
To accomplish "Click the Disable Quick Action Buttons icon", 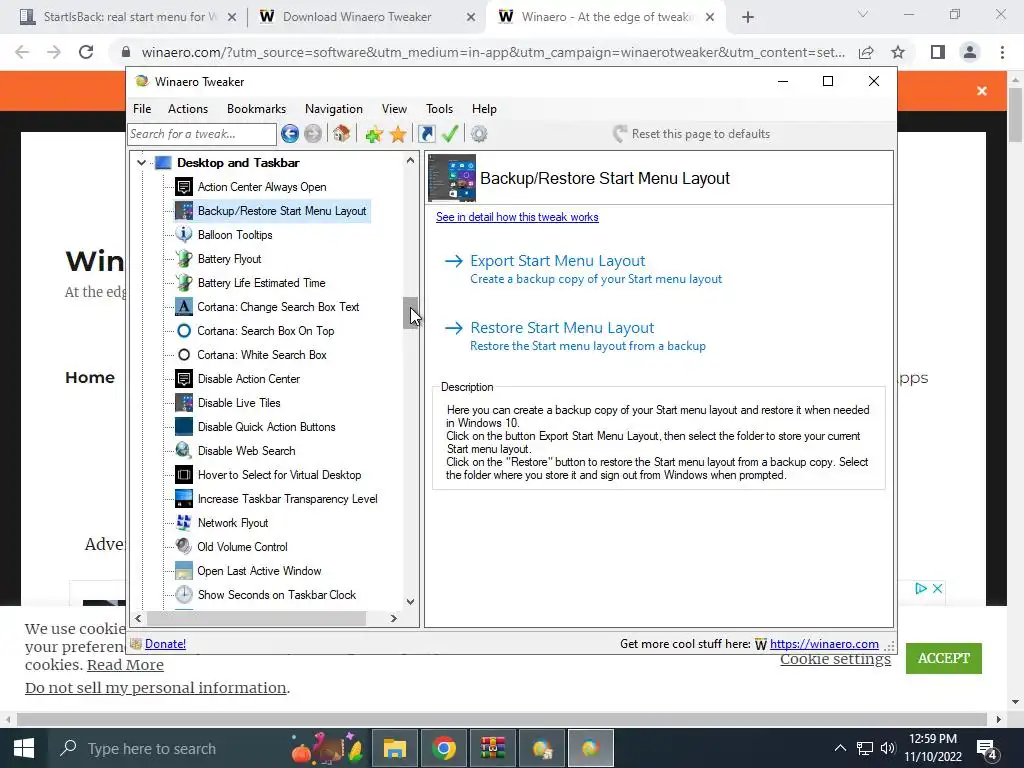I will coord(184,427).
